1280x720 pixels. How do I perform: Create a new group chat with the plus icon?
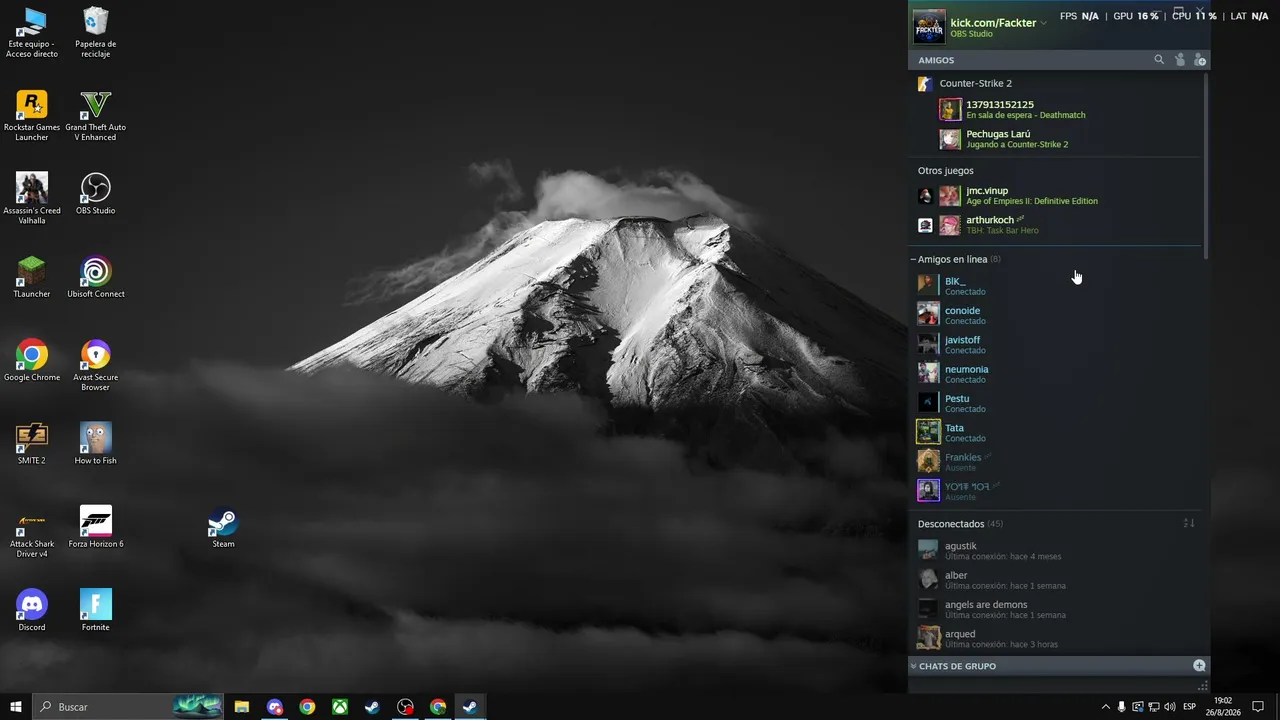(x=1199, y=666)
